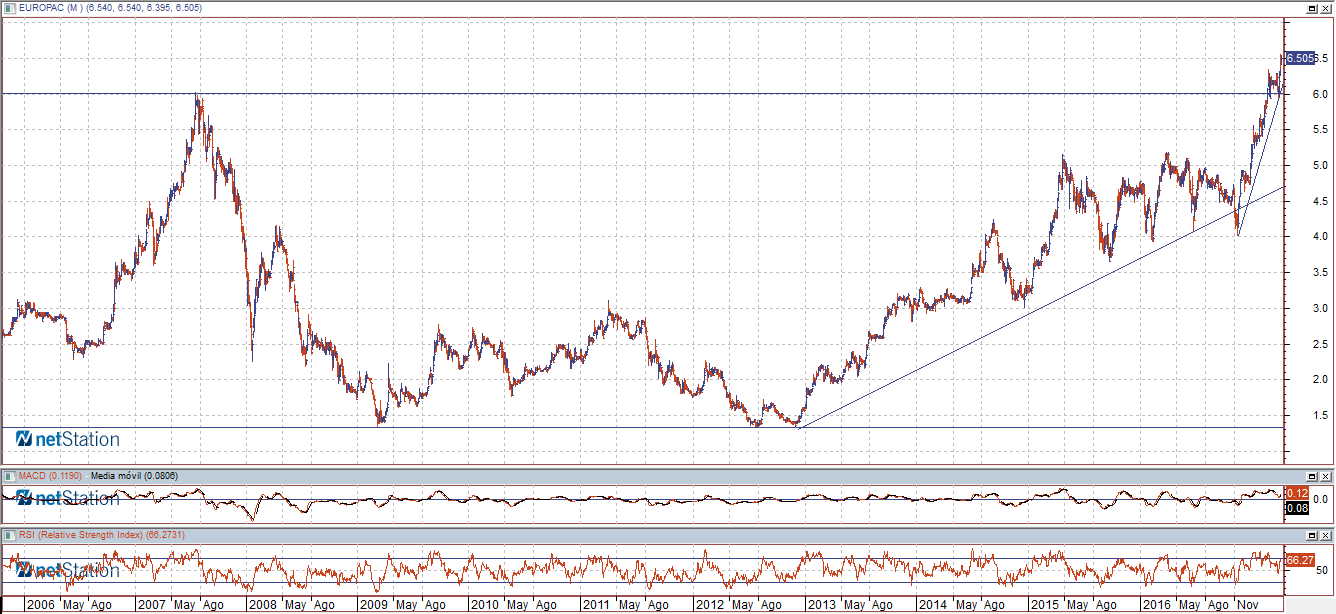
Task: Close the MACD indicator panel
Action: coord(1324,476)
